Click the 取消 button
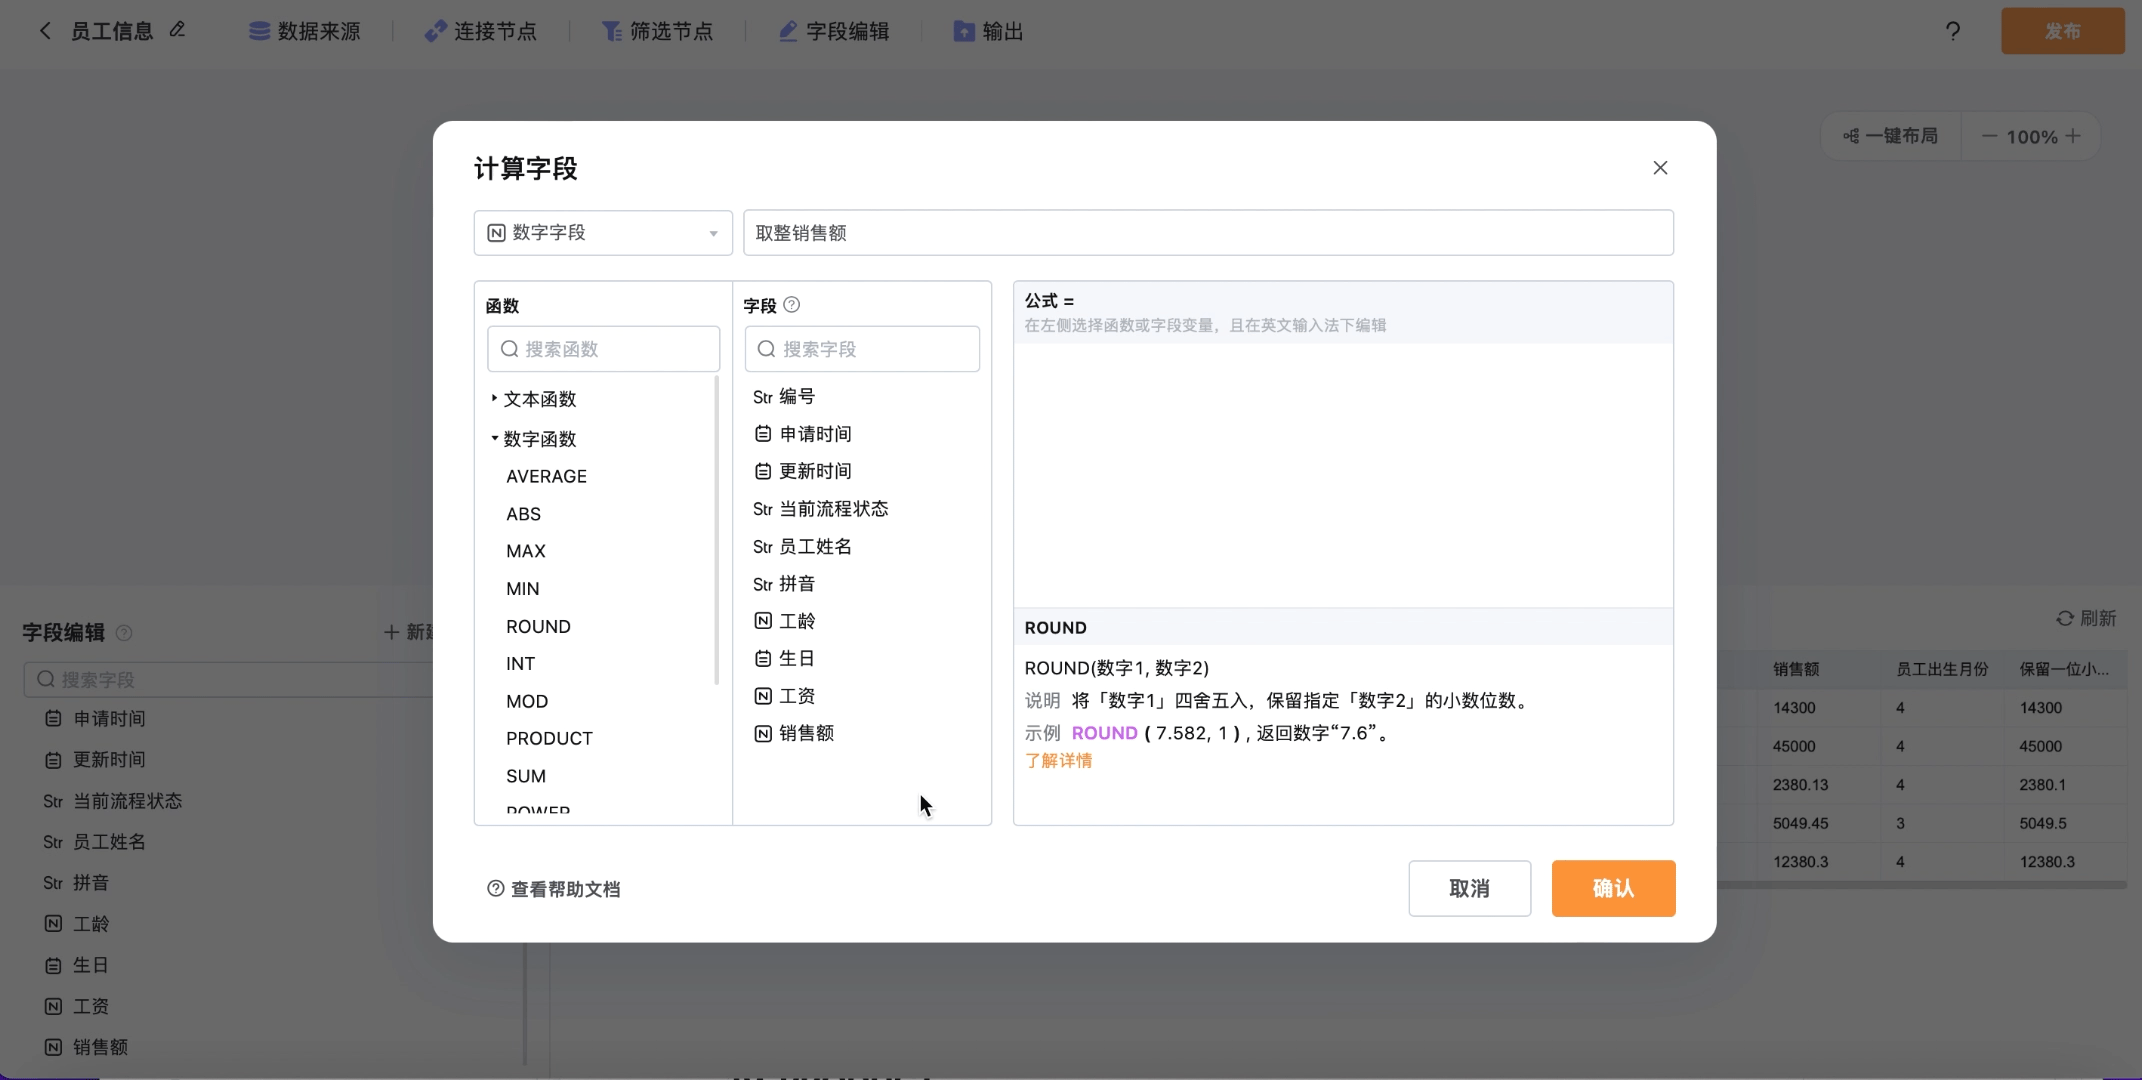 pos(1469,888)
